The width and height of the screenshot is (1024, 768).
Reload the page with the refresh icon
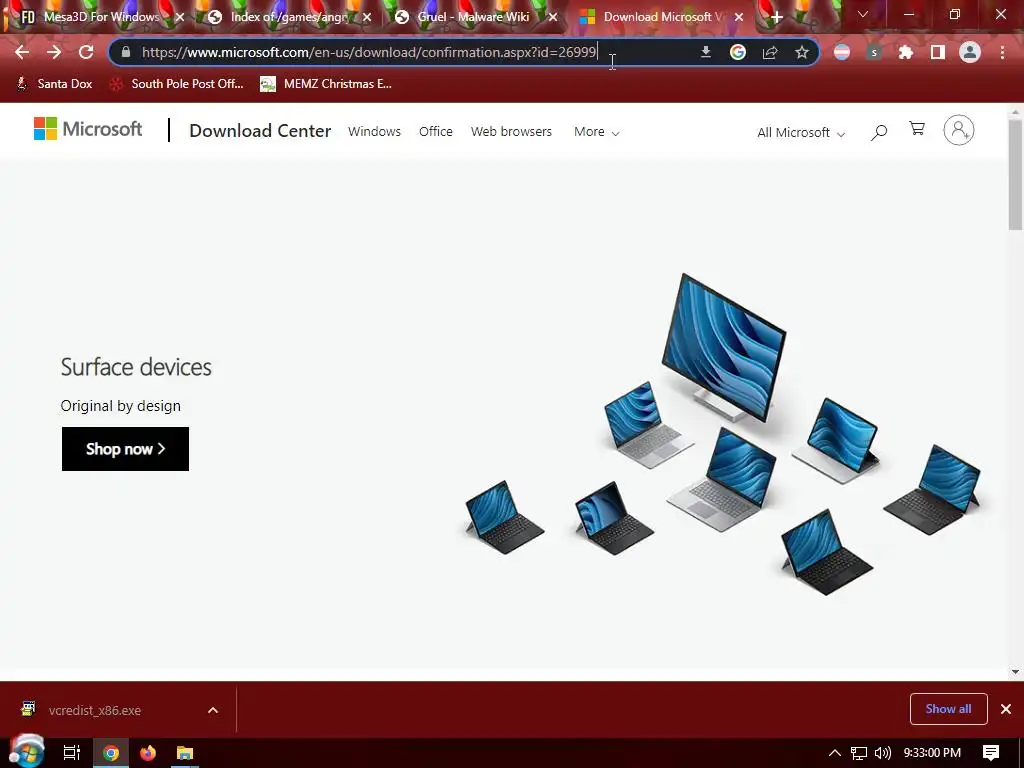(x=86, y=52)
